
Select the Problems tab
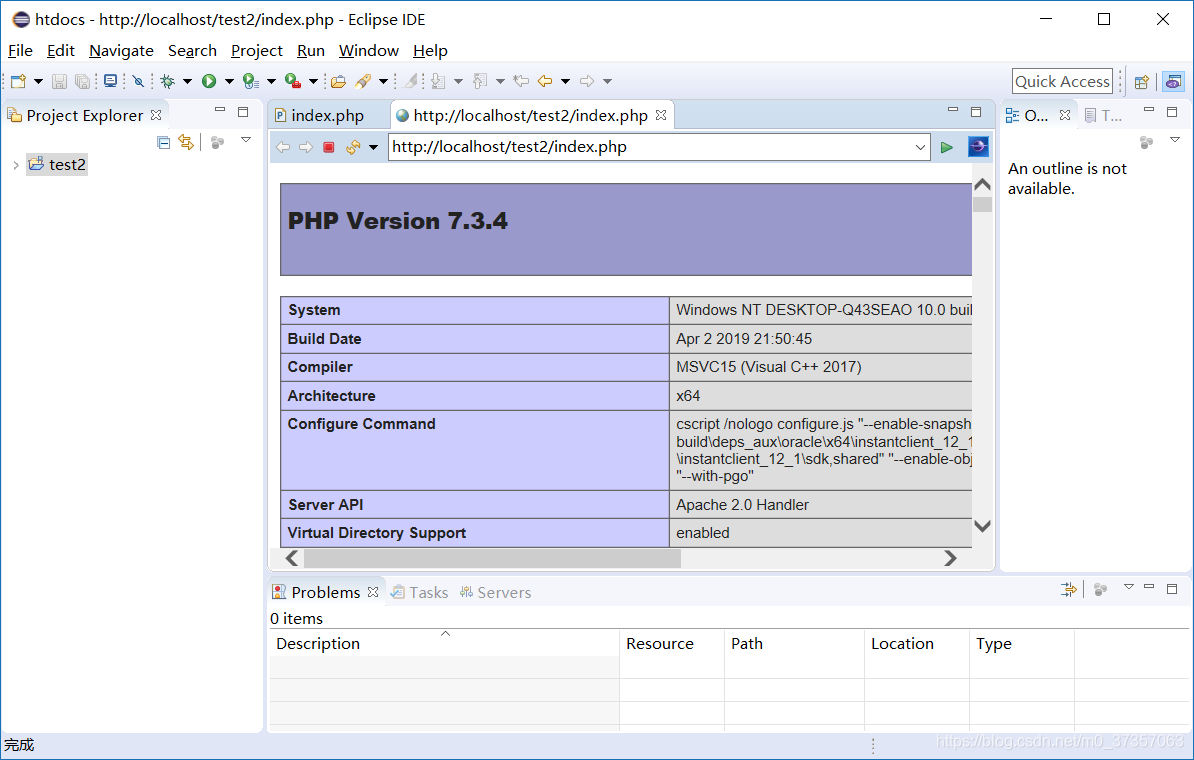pyautogui.click(x=325, y=592)
